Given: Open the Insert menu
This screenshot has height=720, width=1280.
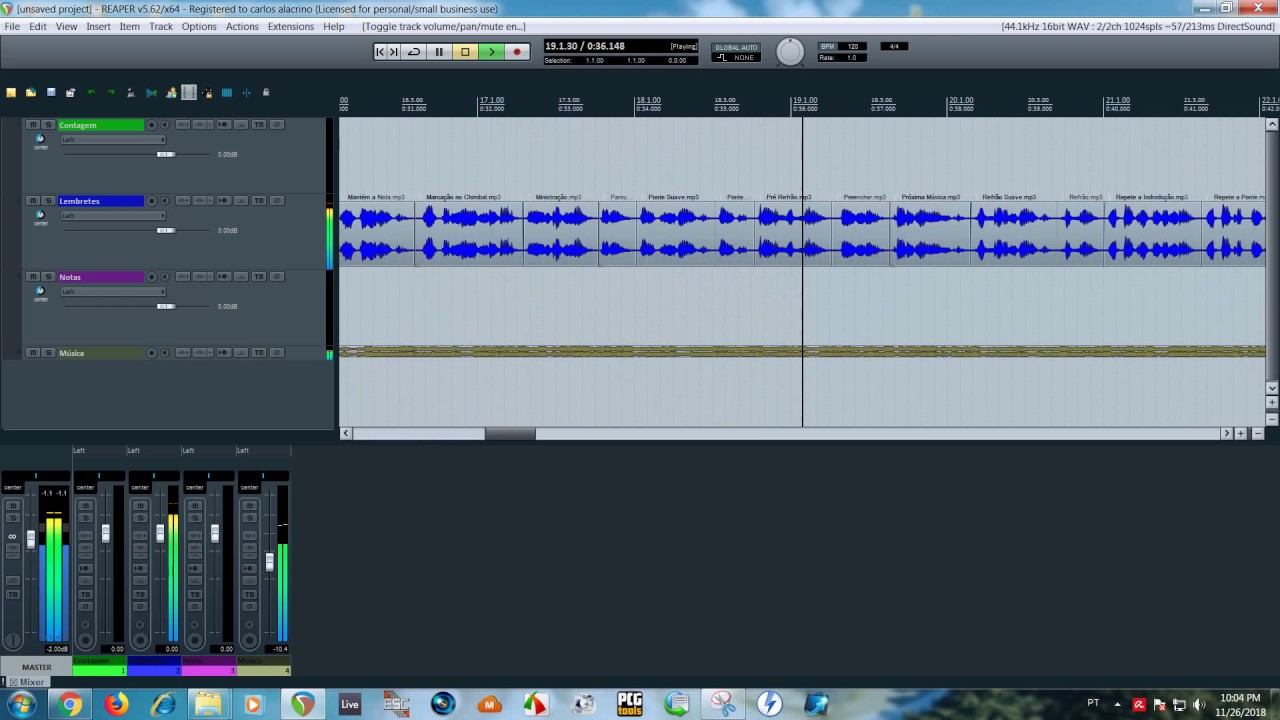Looking at the screenshot, I should click(x=99, y=27).
